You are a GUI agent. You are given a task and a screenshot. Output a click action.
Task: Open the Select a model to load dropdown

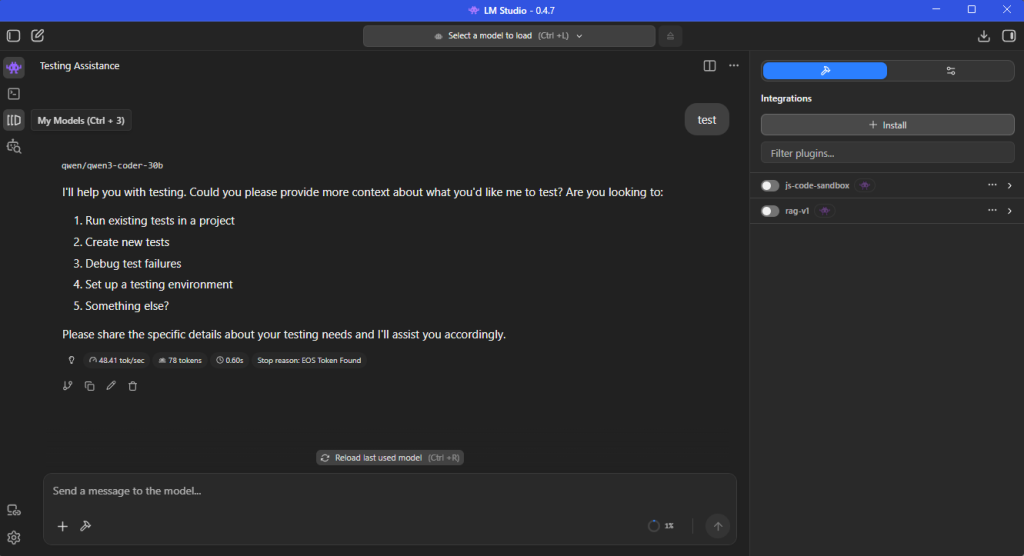coord(509,36)
